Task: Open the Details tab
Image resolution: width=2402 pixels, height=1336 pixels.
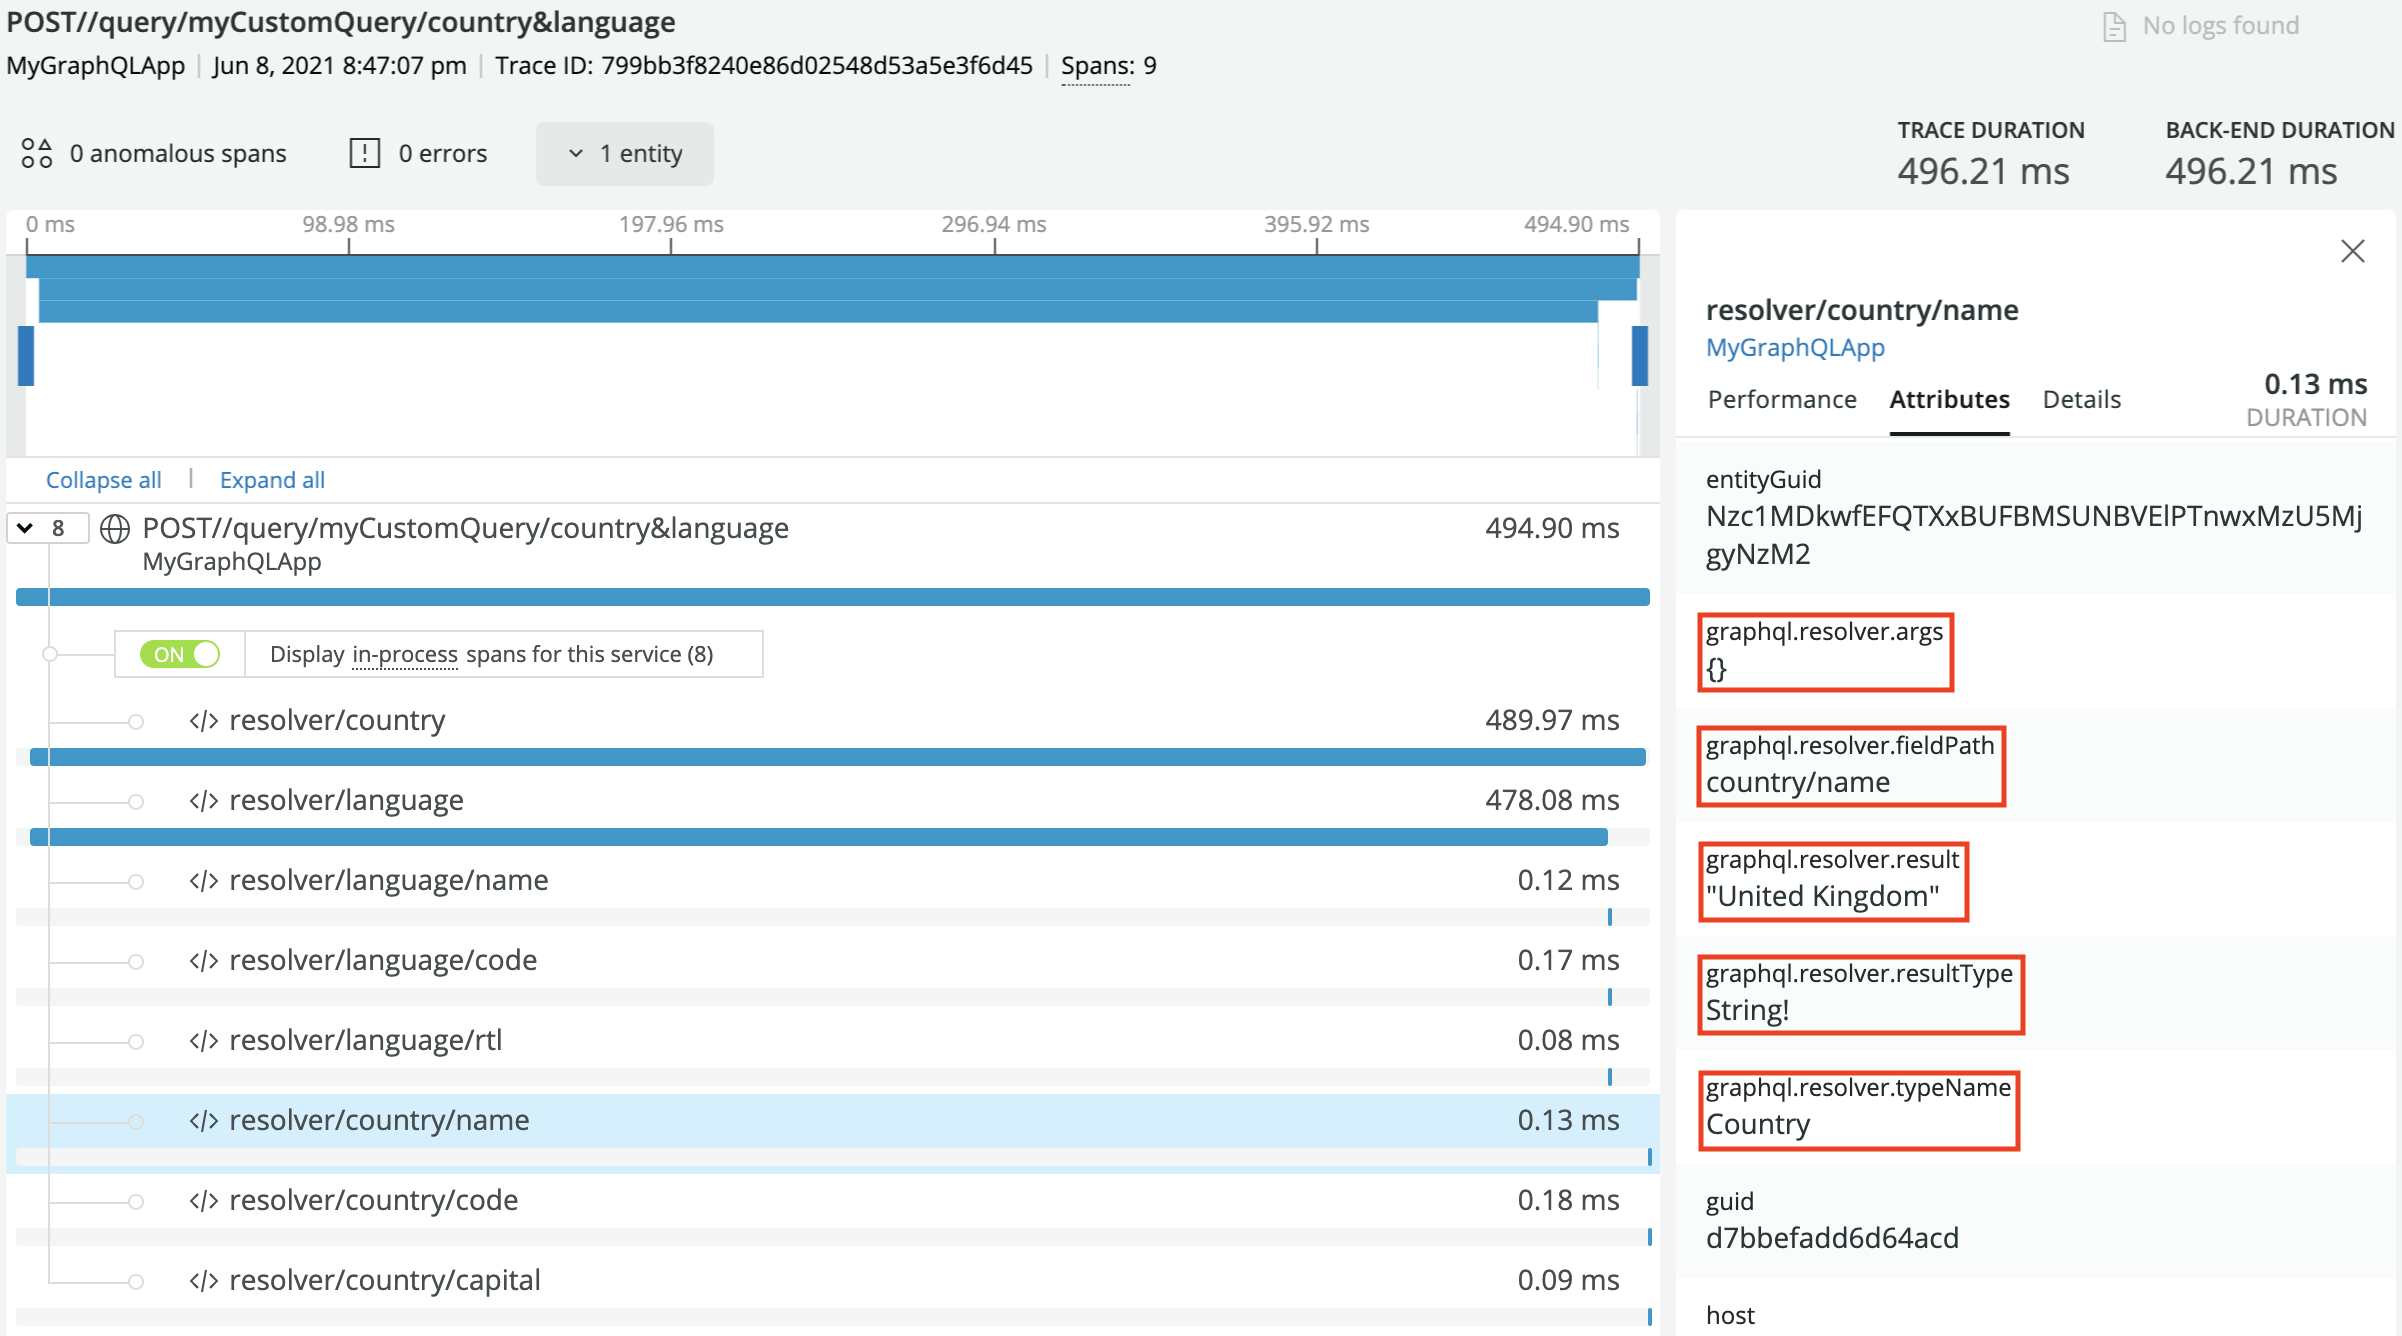Action: pyautogui.click(x=2081, y=399)
